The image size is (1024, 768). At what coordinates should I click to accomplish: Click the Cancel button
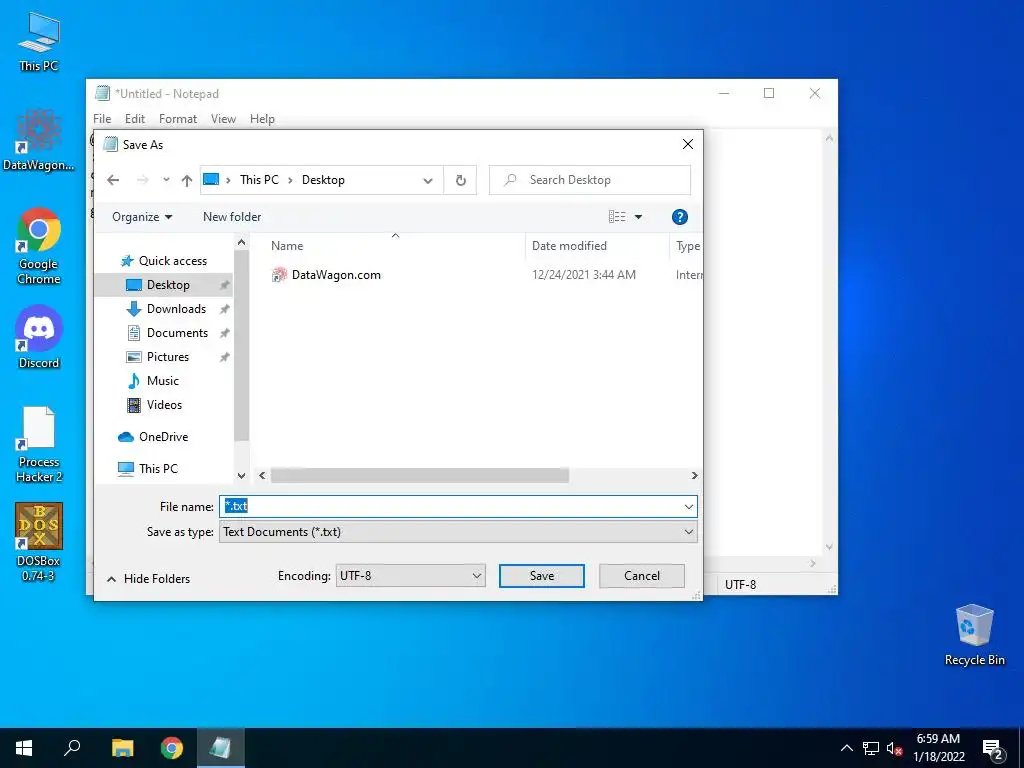pyautogui.click(x=641, y=575)
